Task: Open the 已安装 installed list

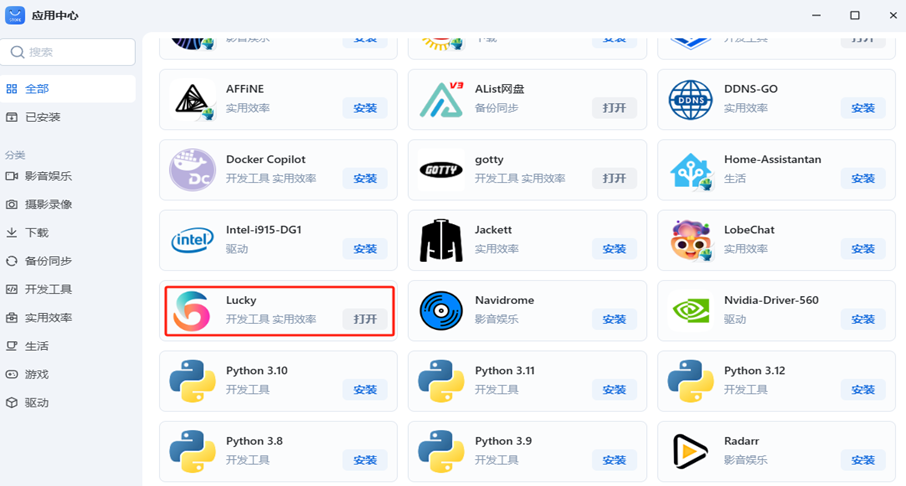Action: tap(68, 117)
